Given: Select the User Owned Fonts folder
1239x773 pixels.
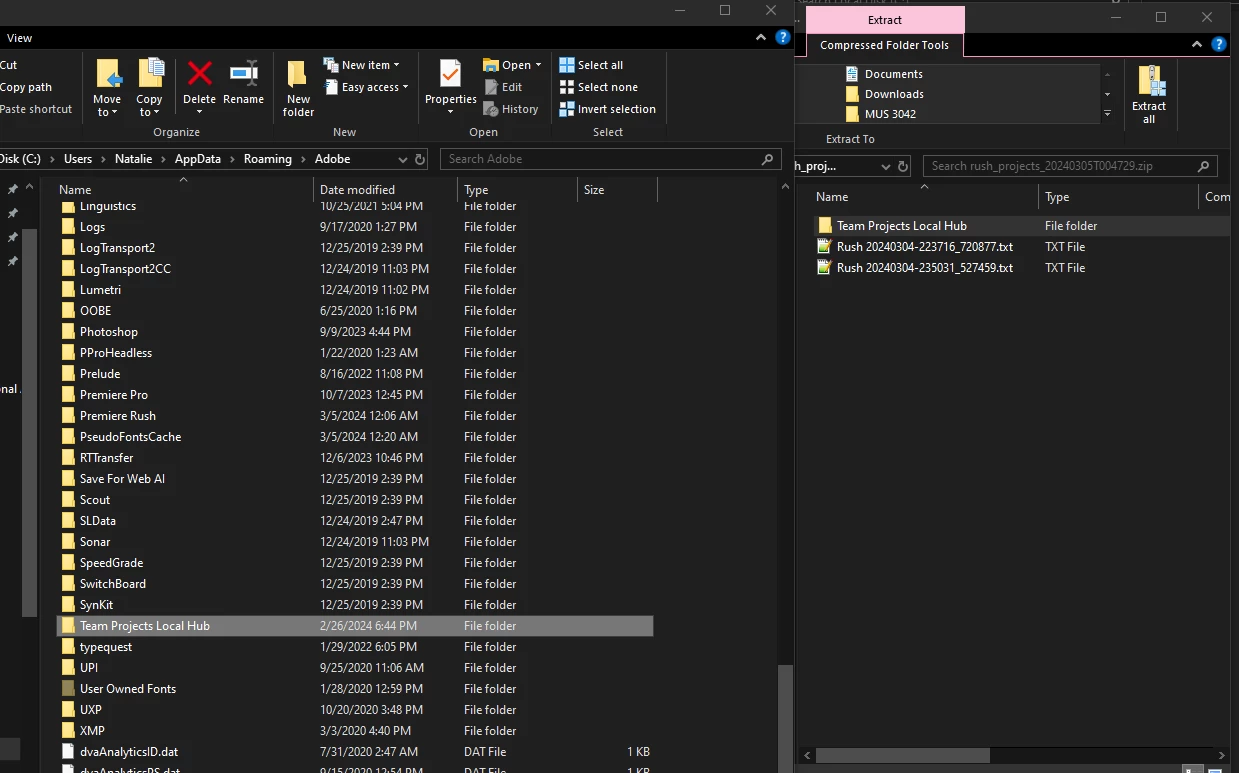Looking at the screenshot, I should (355, 689).
